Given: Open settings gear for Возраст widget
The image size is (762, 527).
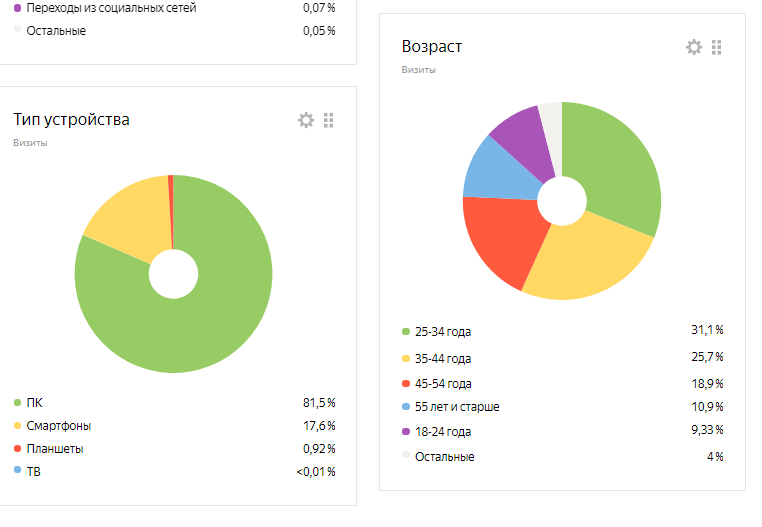Looking at the screenshot, I should 694,47.
